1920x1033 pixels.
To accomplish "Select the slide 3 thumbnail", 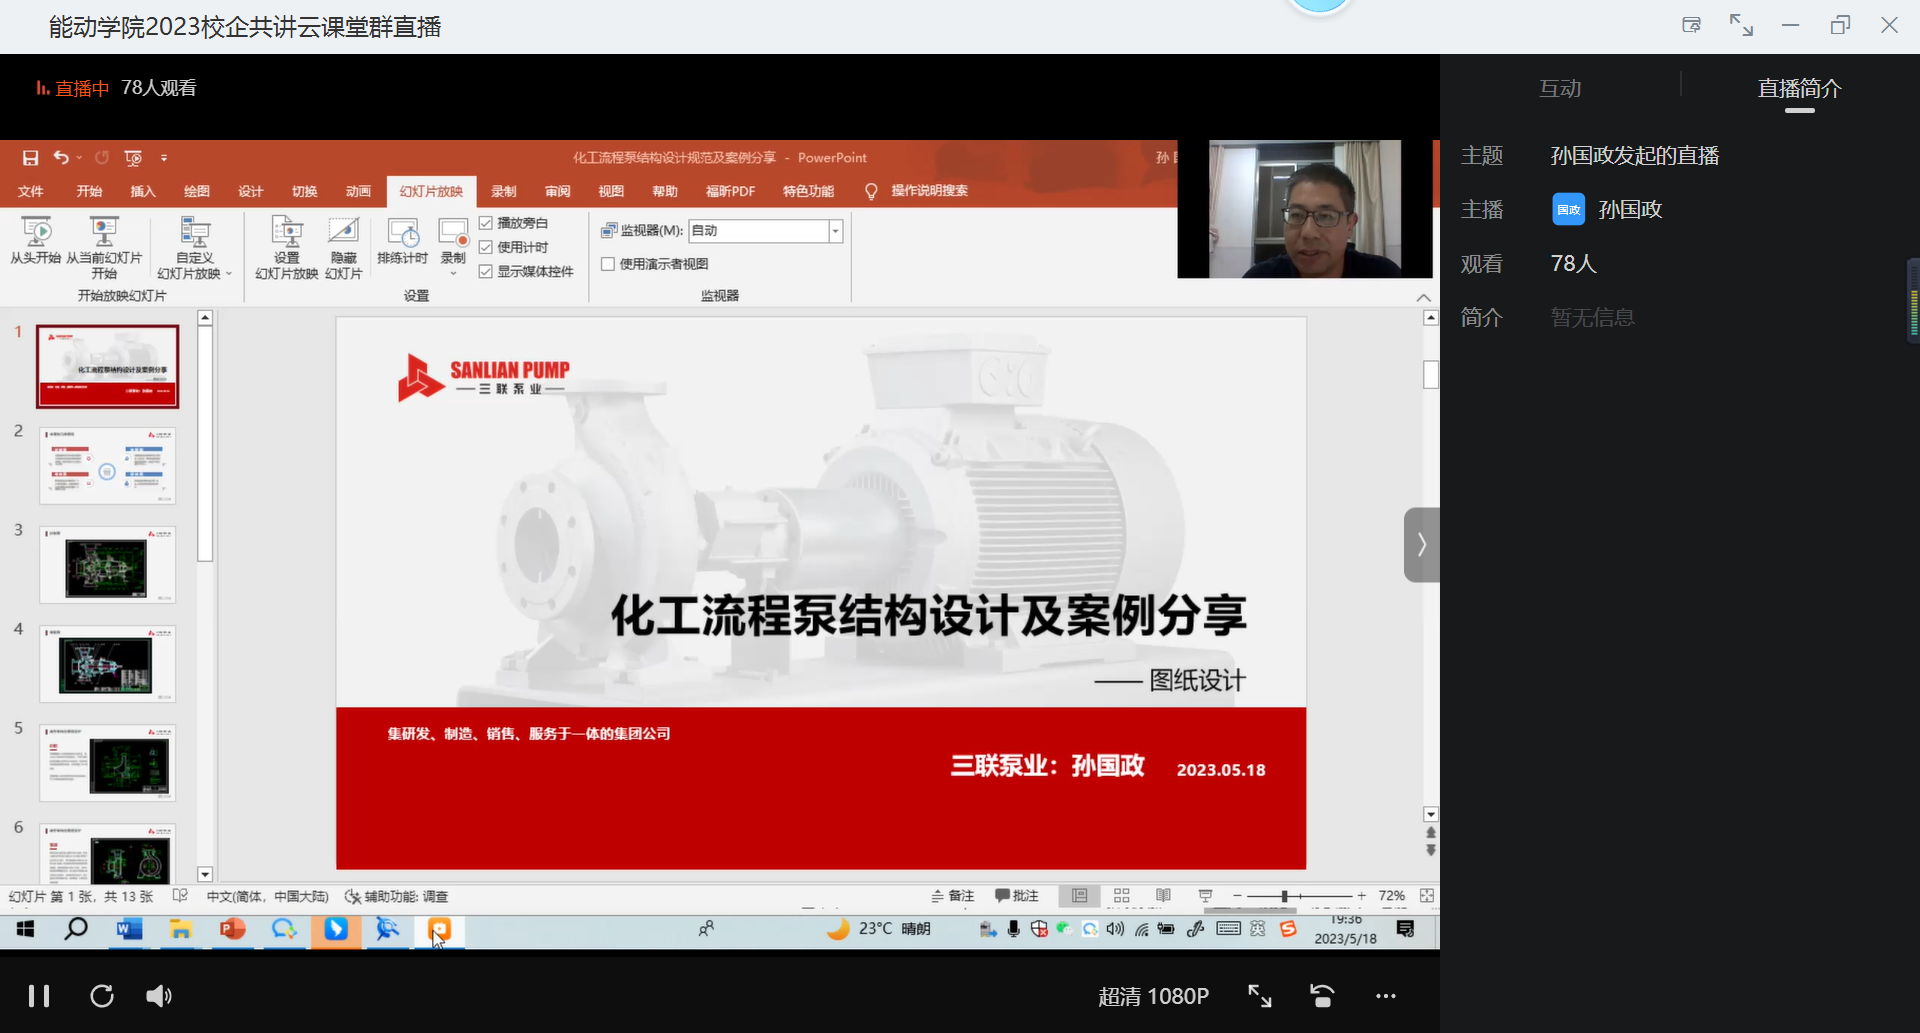I will pyautogui.click(x=107, y=565).
